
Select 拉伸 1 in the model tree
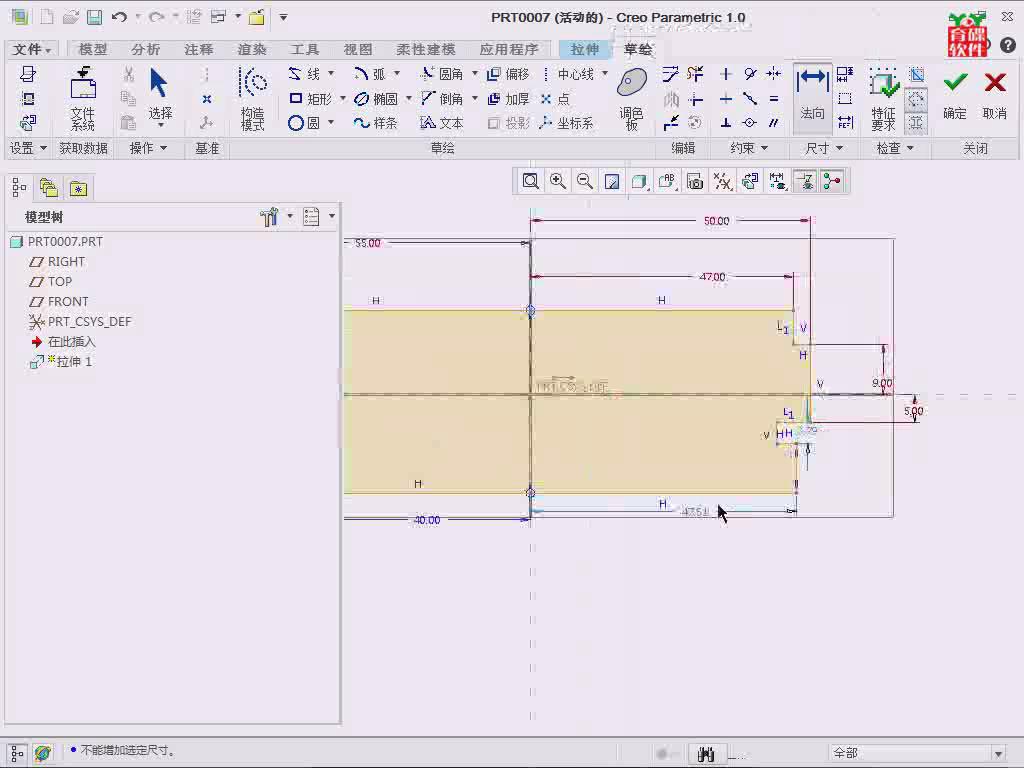(61, 362)
